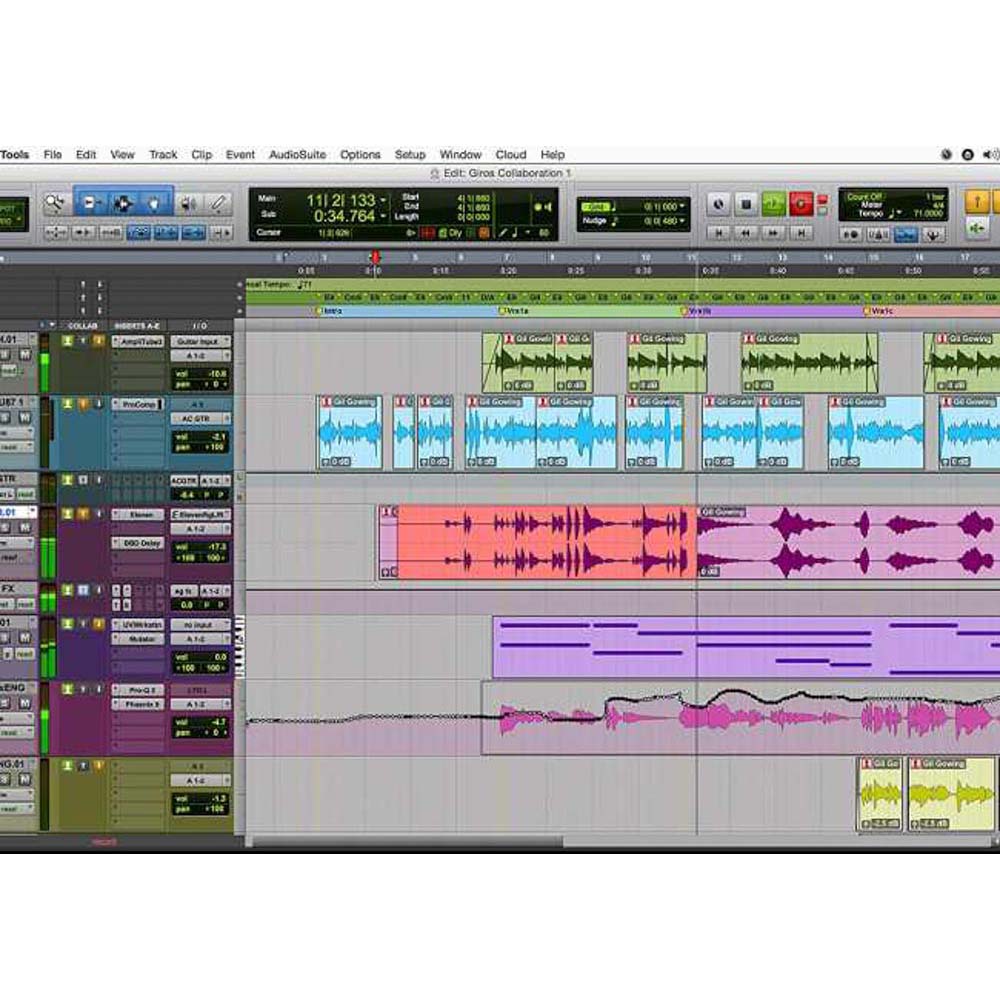Mute the Guitar Input track
The image size is (1000, 1000).
(x=25, y=356)
